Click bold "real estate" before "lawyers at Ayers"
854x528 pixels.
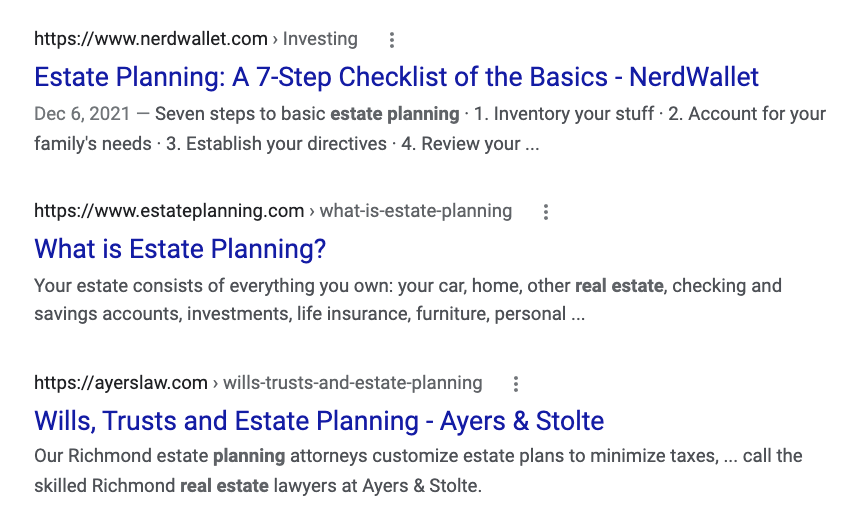[224, 488]
